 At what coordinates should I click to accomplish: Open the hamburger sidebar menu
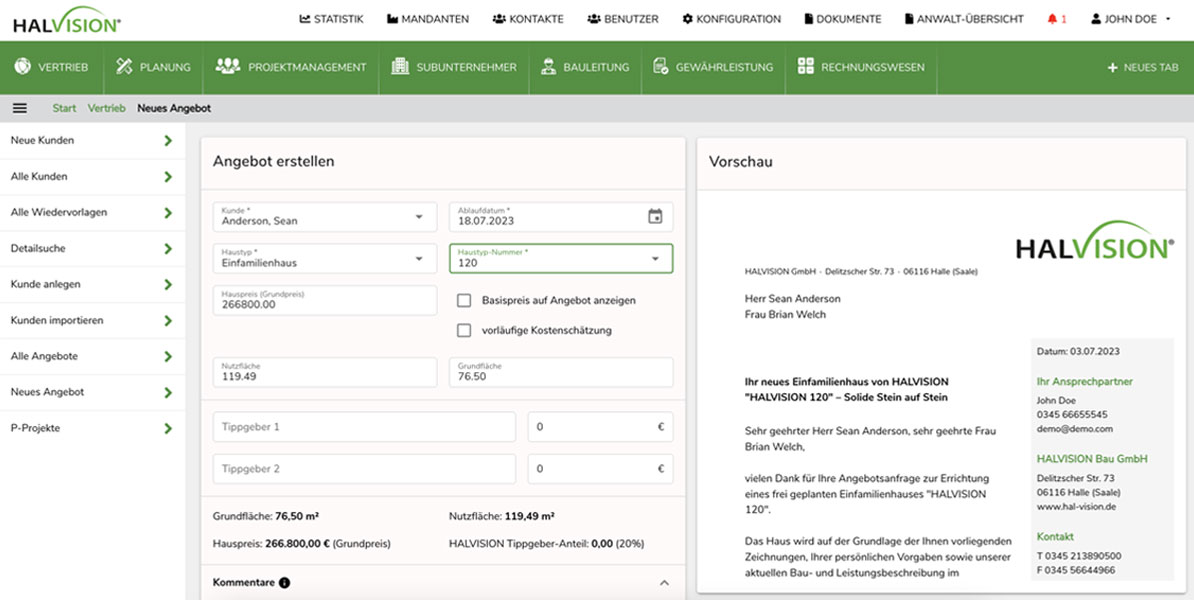(21, 108)
